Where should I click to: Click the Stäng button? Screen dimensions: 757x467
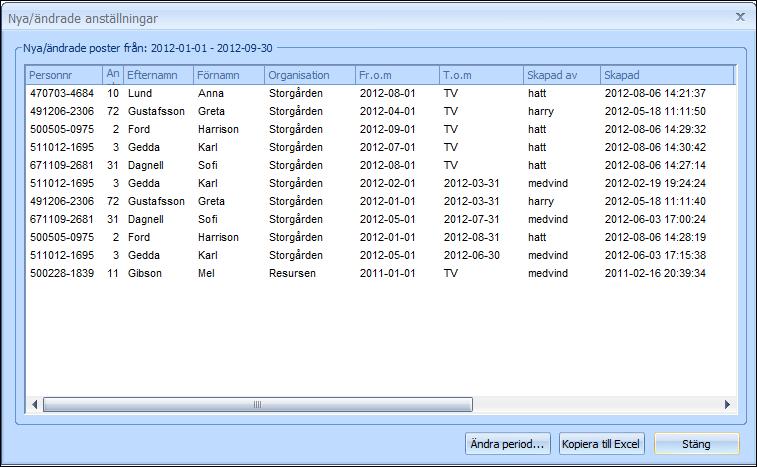696,444
